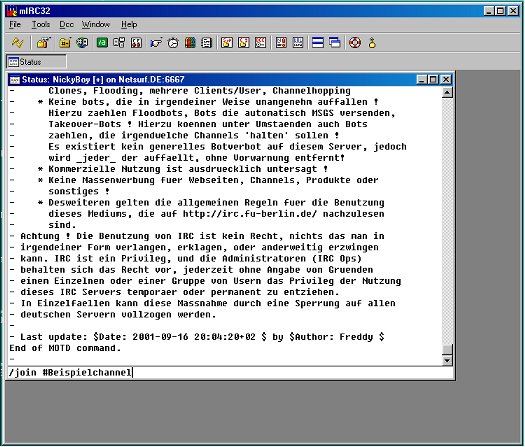The height and width of the screenshot is (447, 525).
Task: Open the Options folder-and-hammer icon
Action: tap(44, 43)
